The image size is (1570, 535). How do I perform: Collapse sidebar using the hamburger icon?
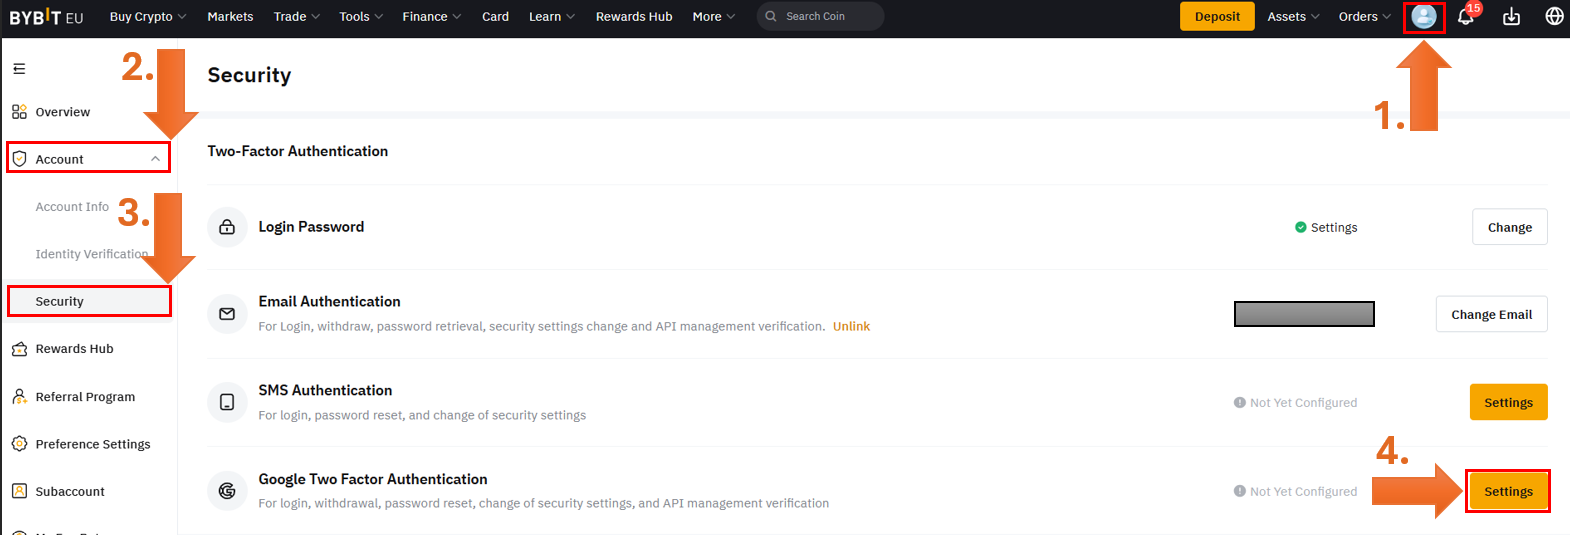(19, 69)
